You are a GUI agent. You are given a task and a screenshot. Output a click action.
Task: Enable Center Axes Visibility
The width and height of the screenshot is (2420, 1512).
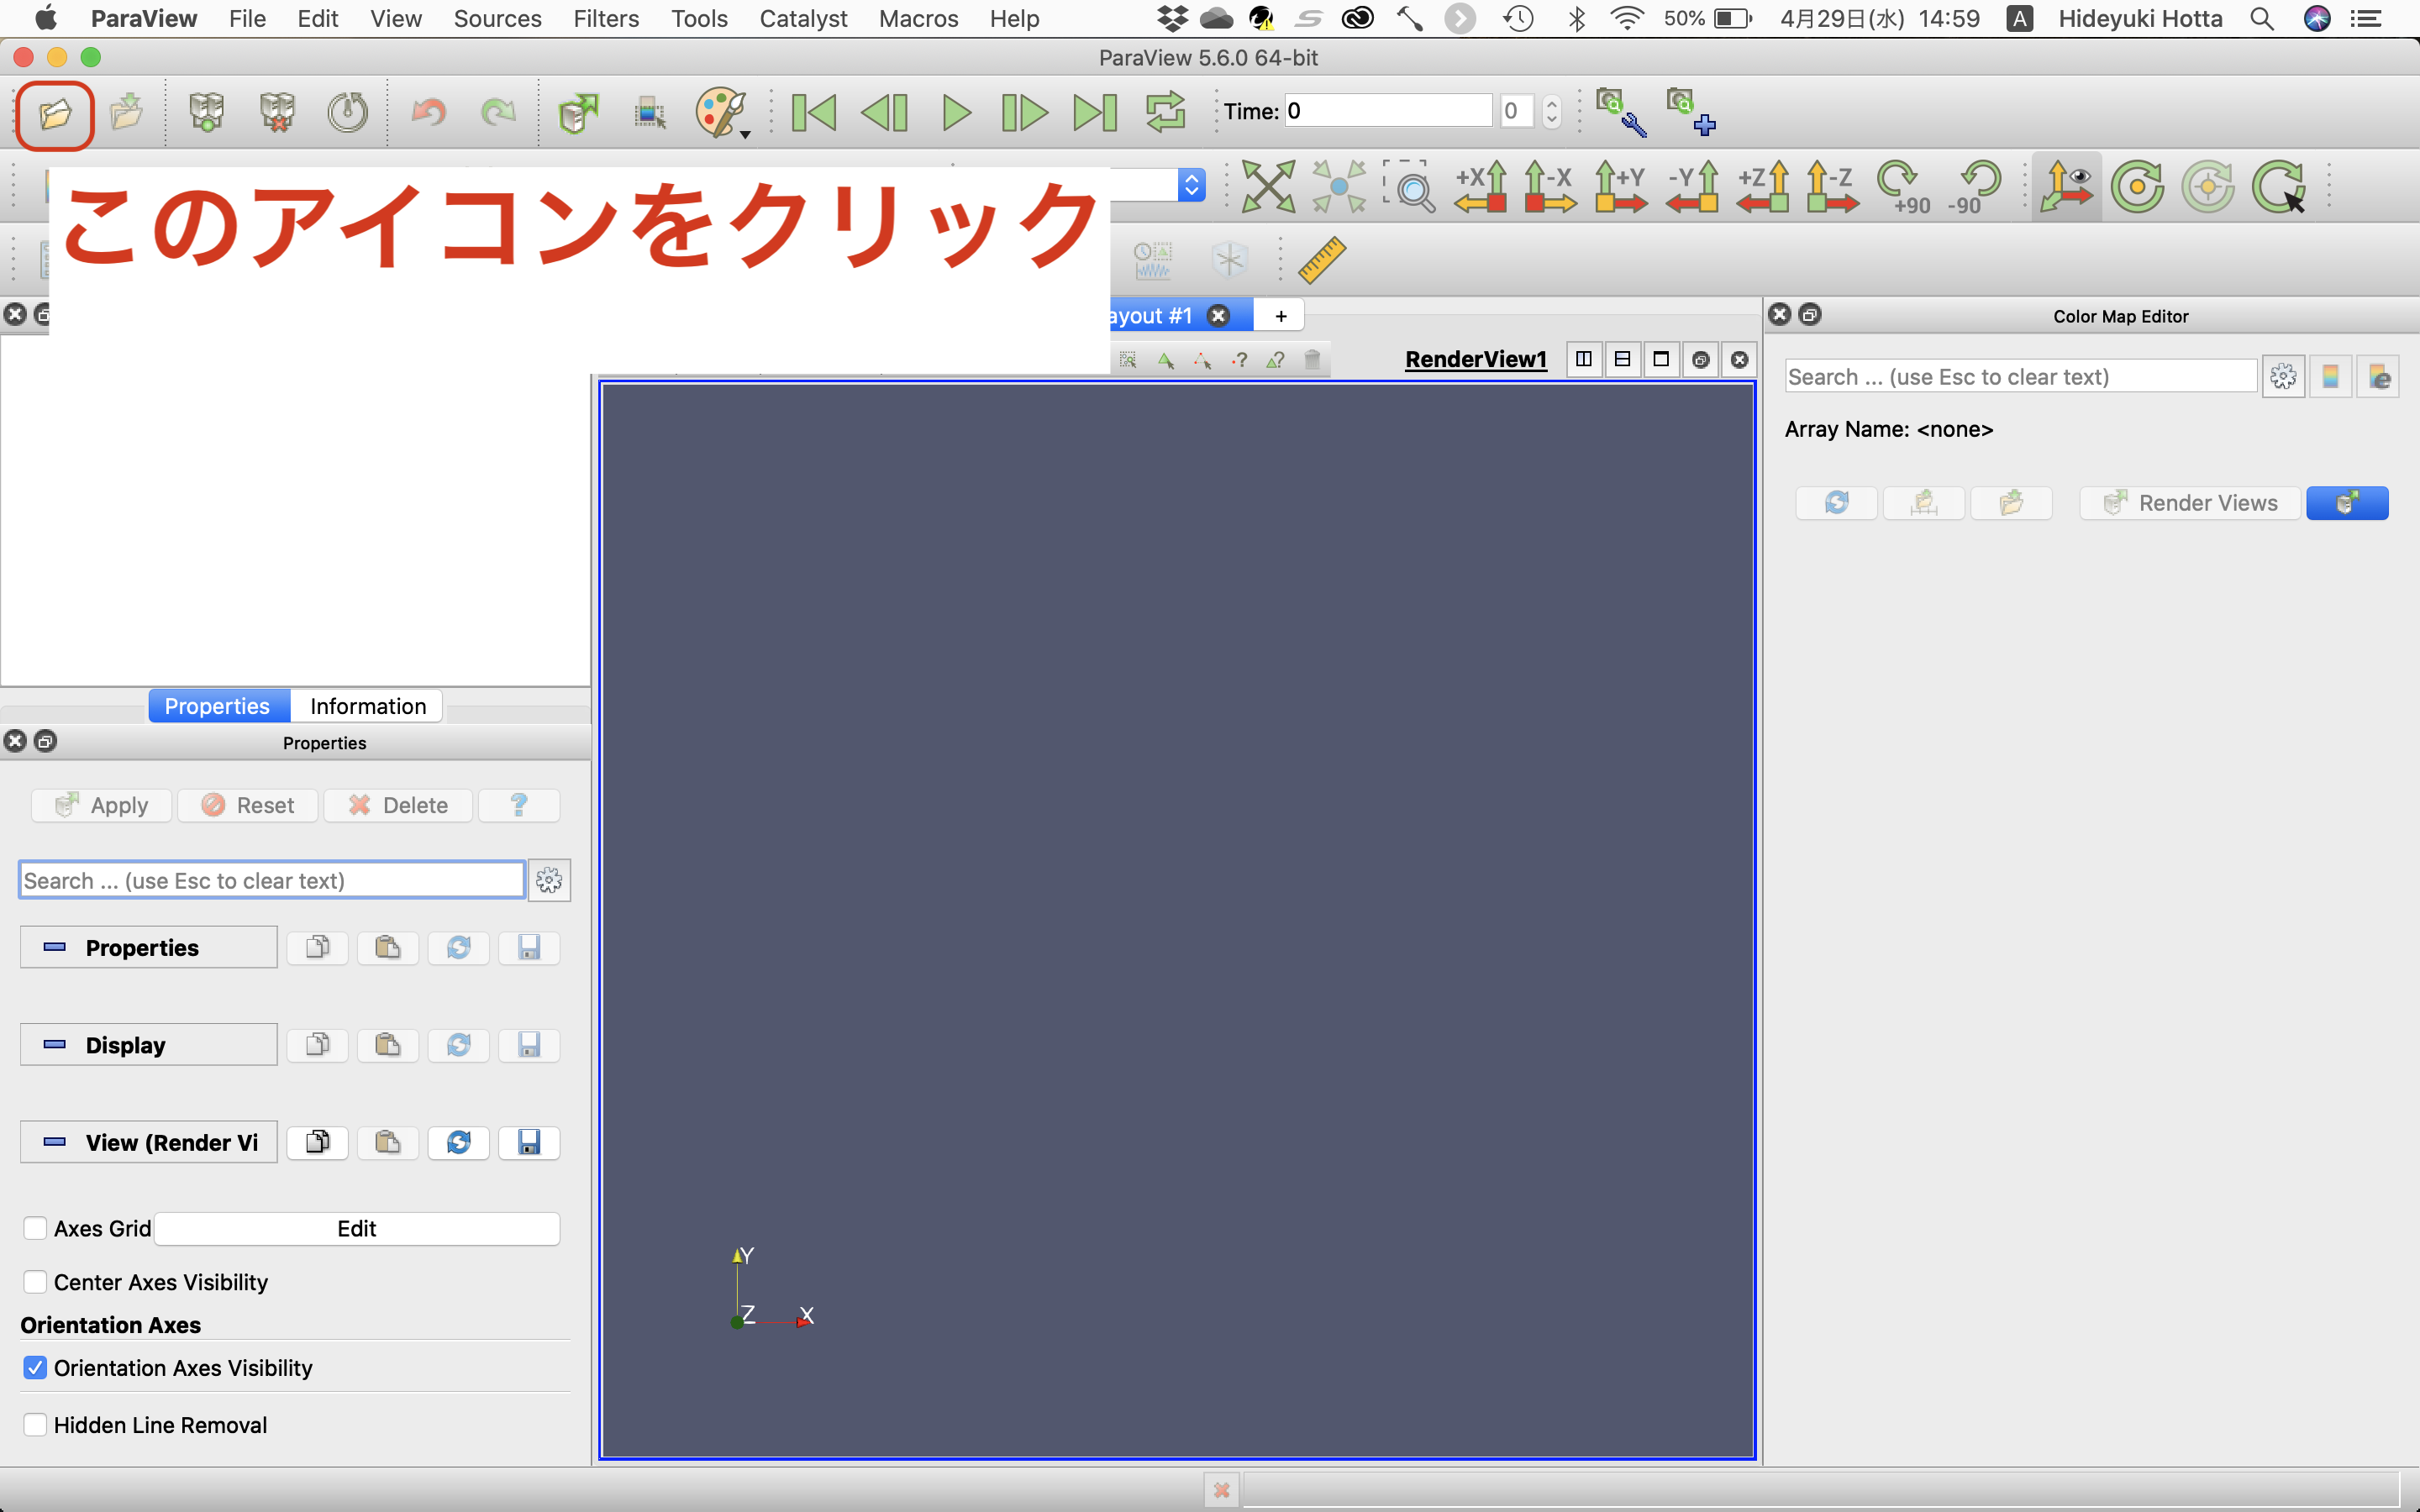[x=35, y=1282]
